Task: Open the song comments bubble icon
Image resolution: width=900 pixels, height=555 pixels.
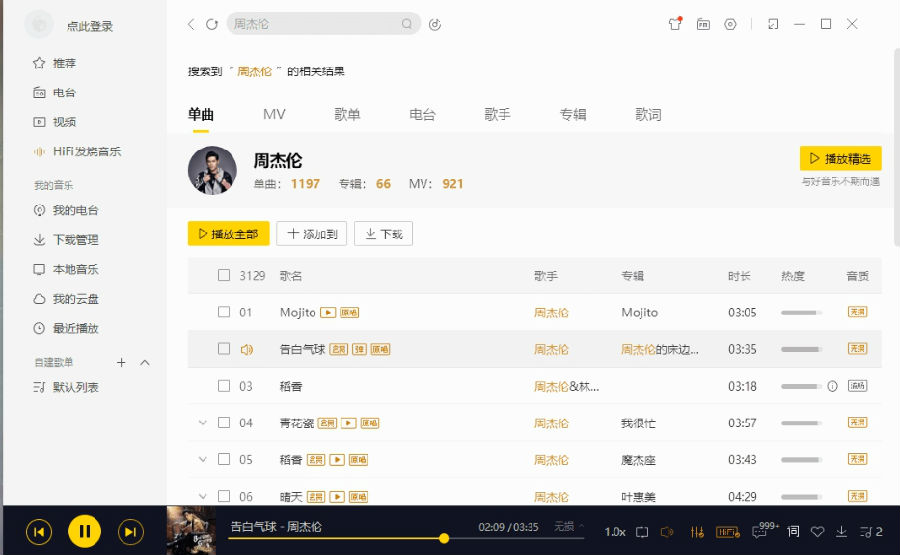Action: coord(760,532)
